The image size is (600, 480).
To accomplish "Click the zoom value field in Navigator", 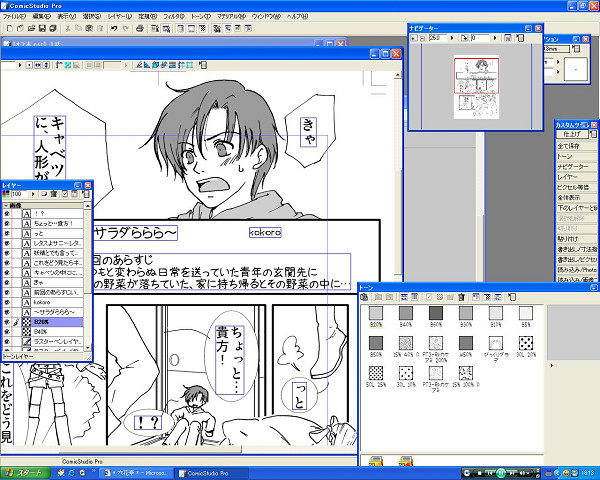I will [x=439, y=38].
